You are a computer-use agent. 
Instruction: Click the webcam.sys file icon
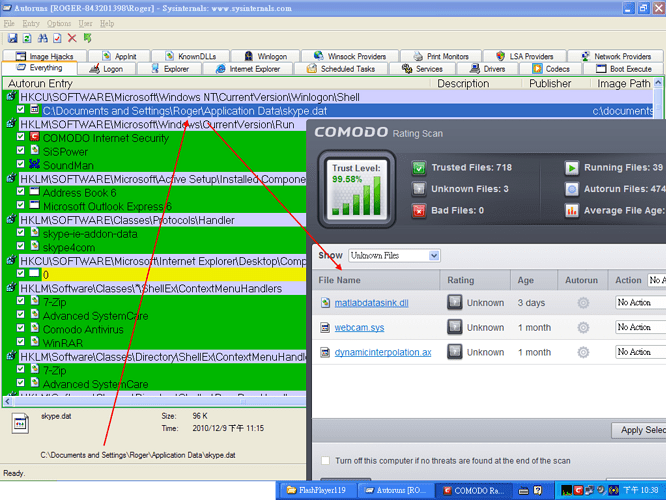tap(325, 327)
